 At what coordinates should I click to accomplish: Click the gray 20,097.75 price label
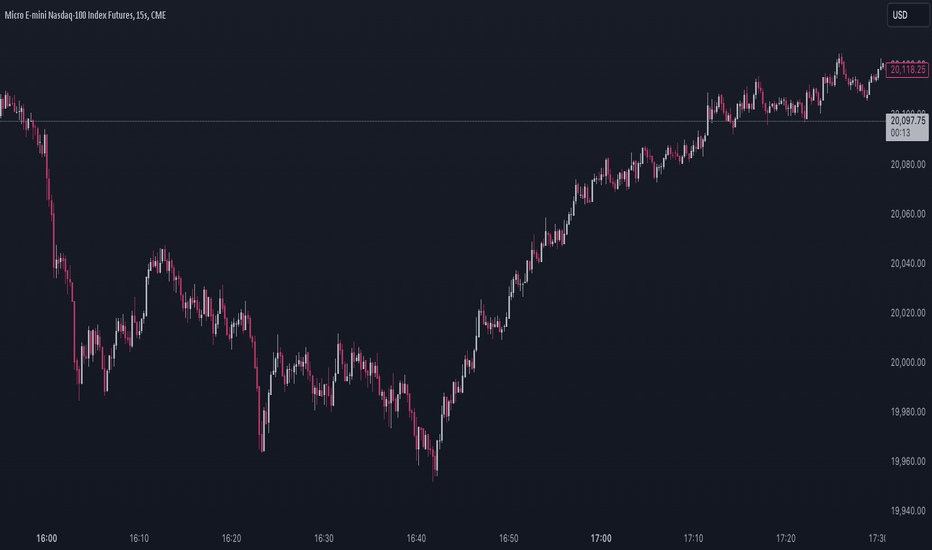908,121
